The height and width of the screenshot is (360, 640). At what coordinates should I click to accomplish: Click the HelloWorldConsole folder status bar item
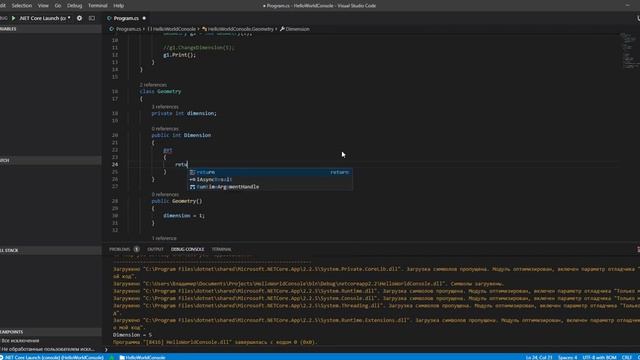(142, 357)
